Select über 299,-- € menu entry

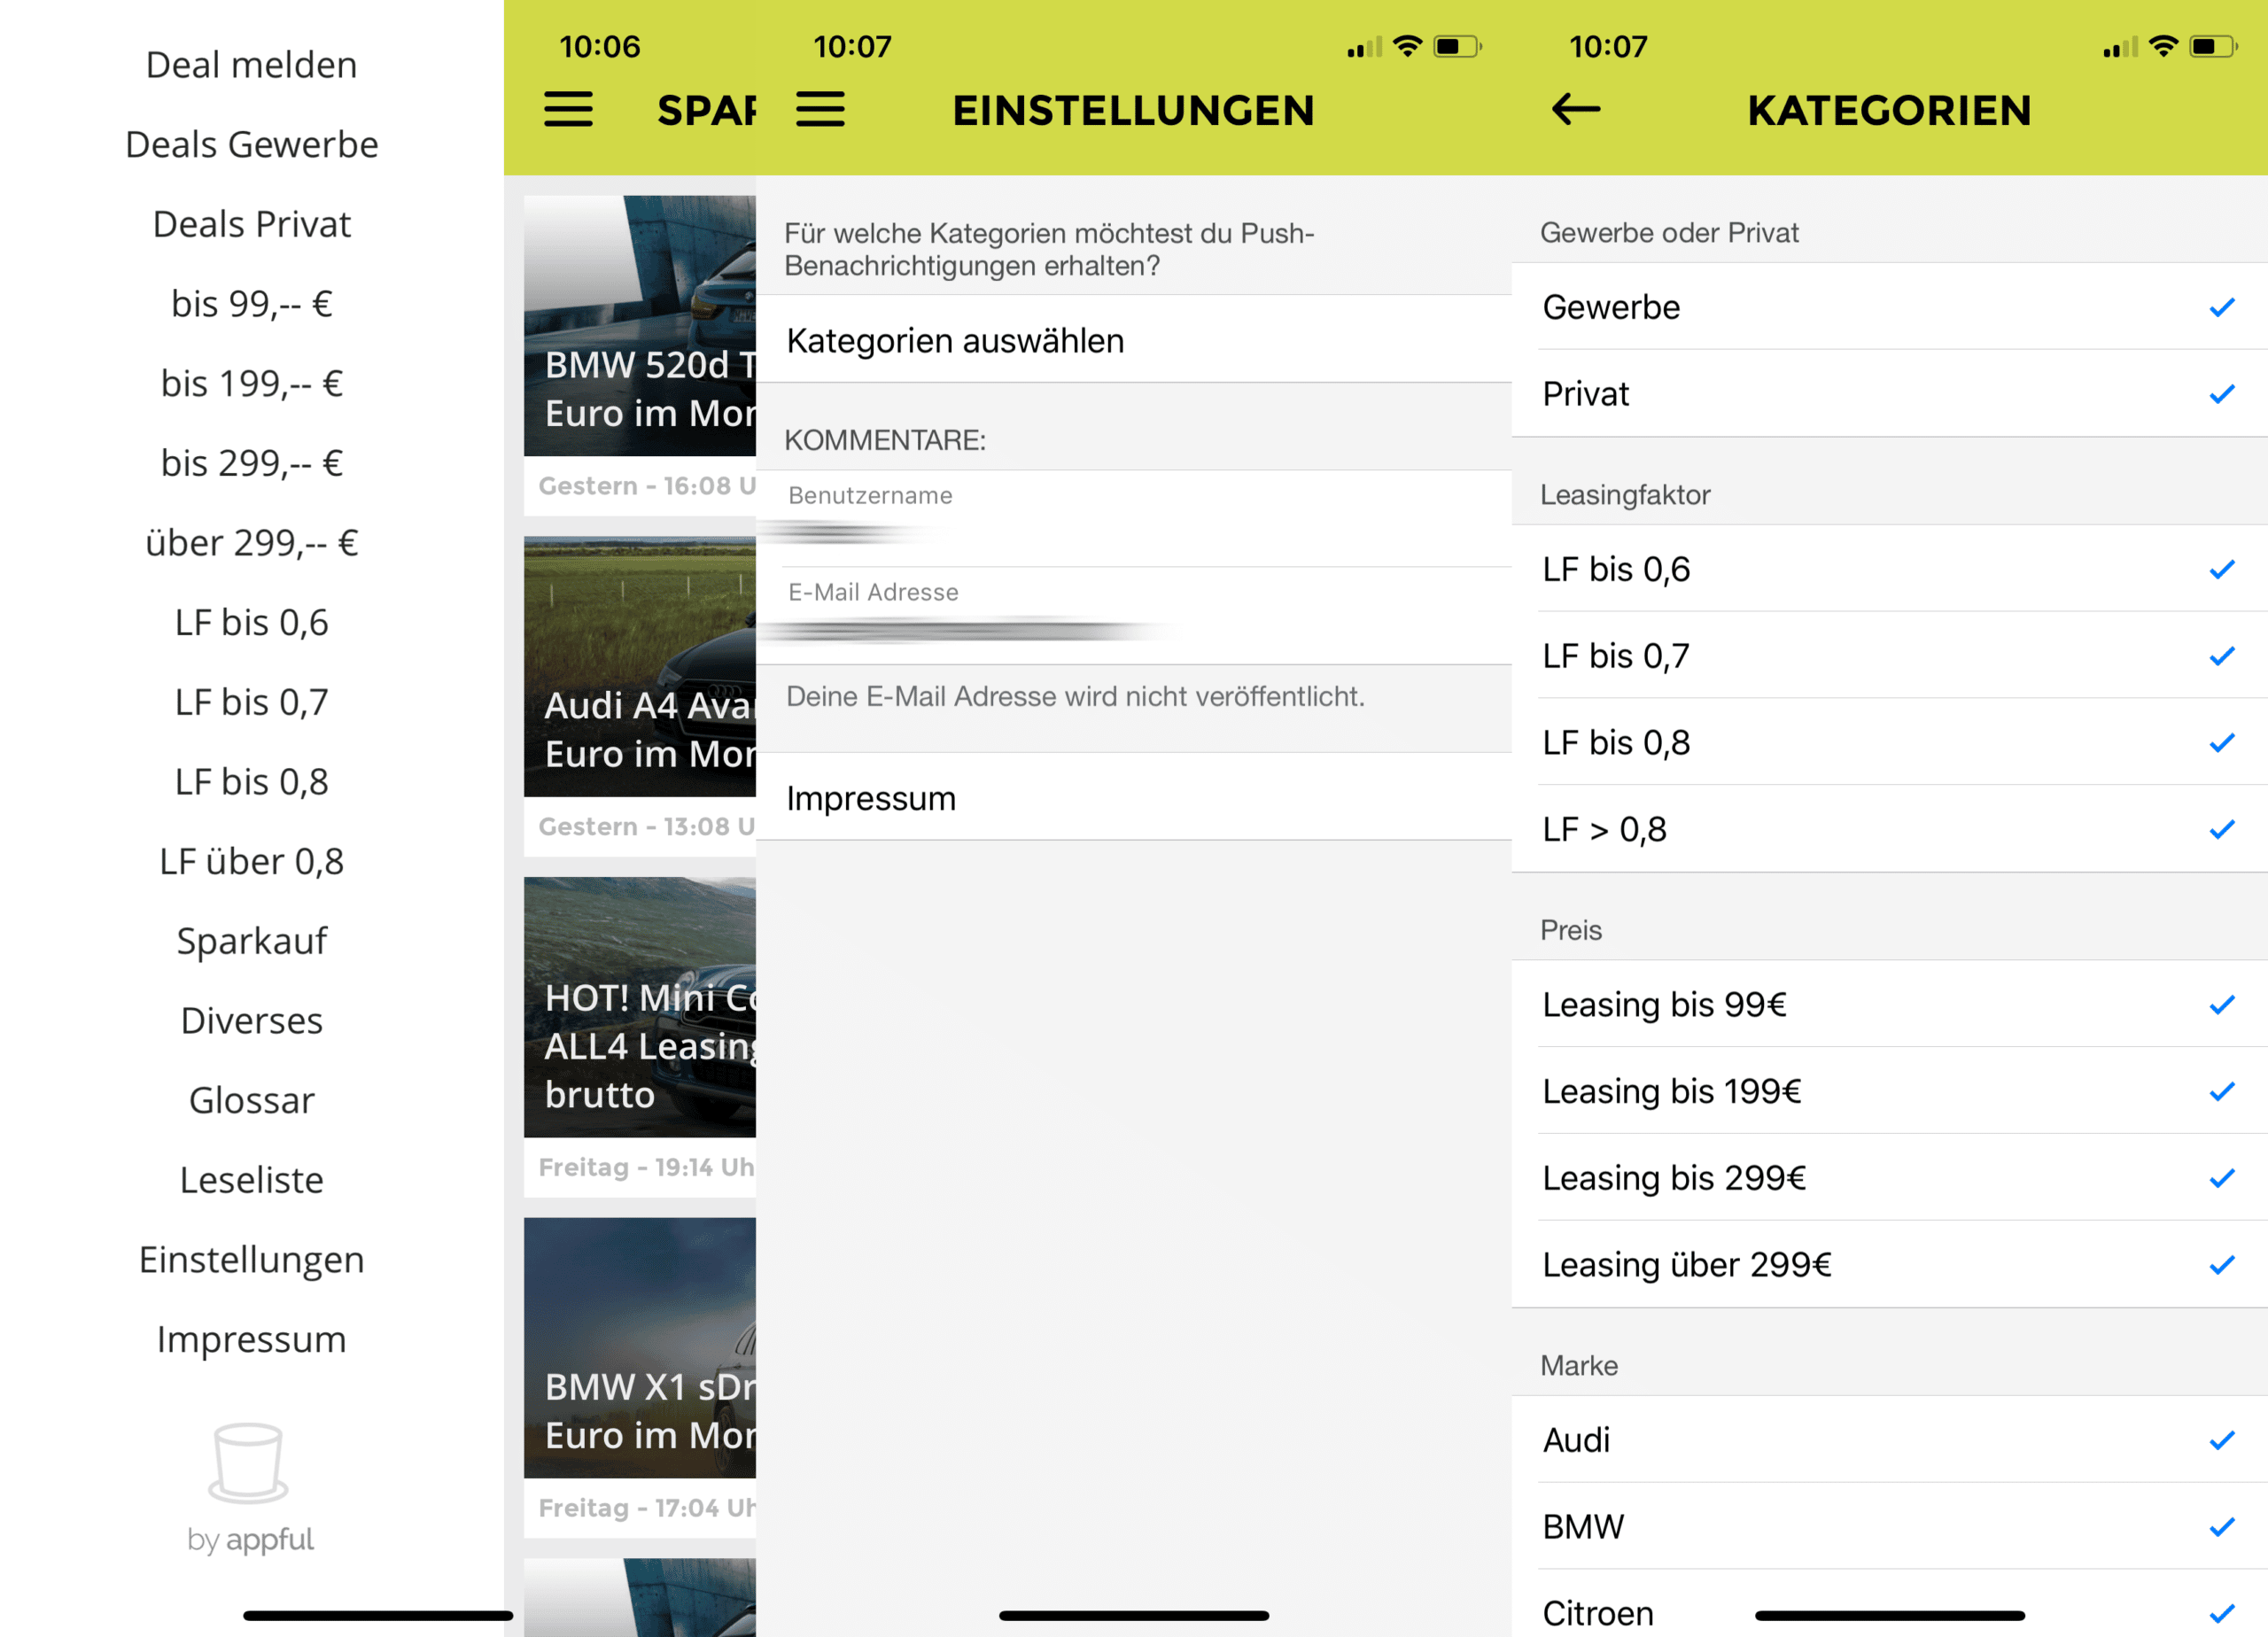point(252,543)
